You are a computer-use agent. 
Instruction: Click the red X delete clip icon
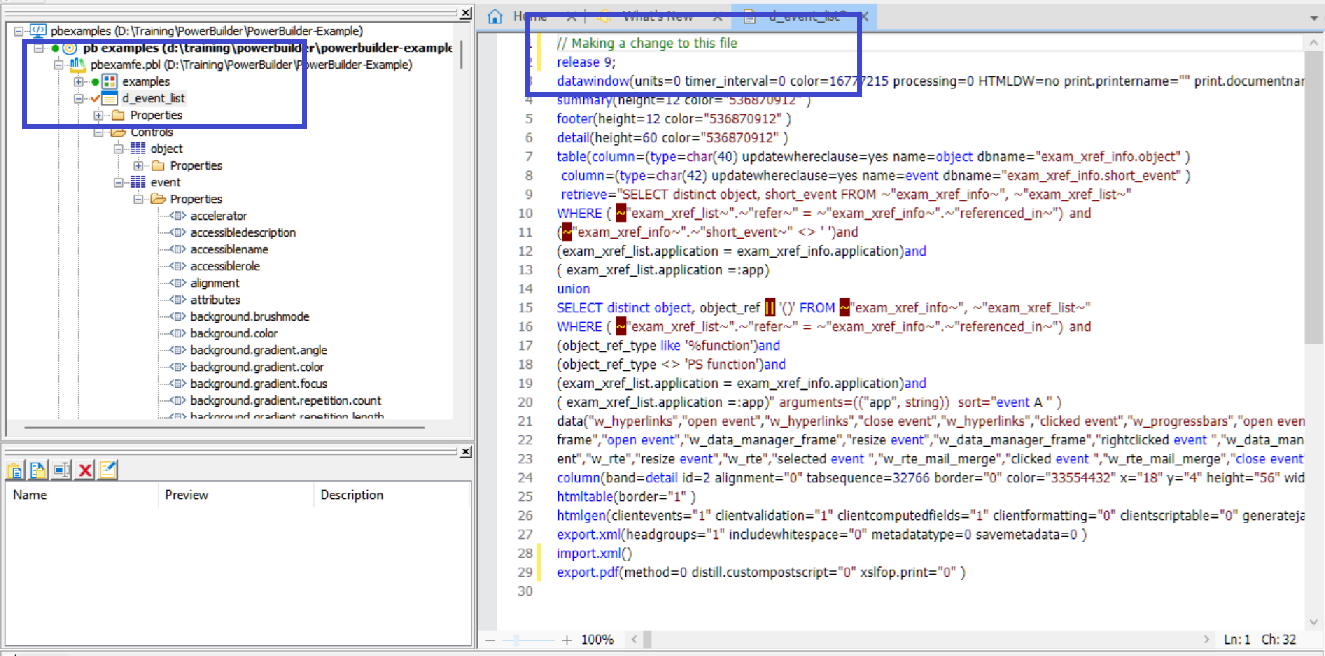tap(85, 470)
